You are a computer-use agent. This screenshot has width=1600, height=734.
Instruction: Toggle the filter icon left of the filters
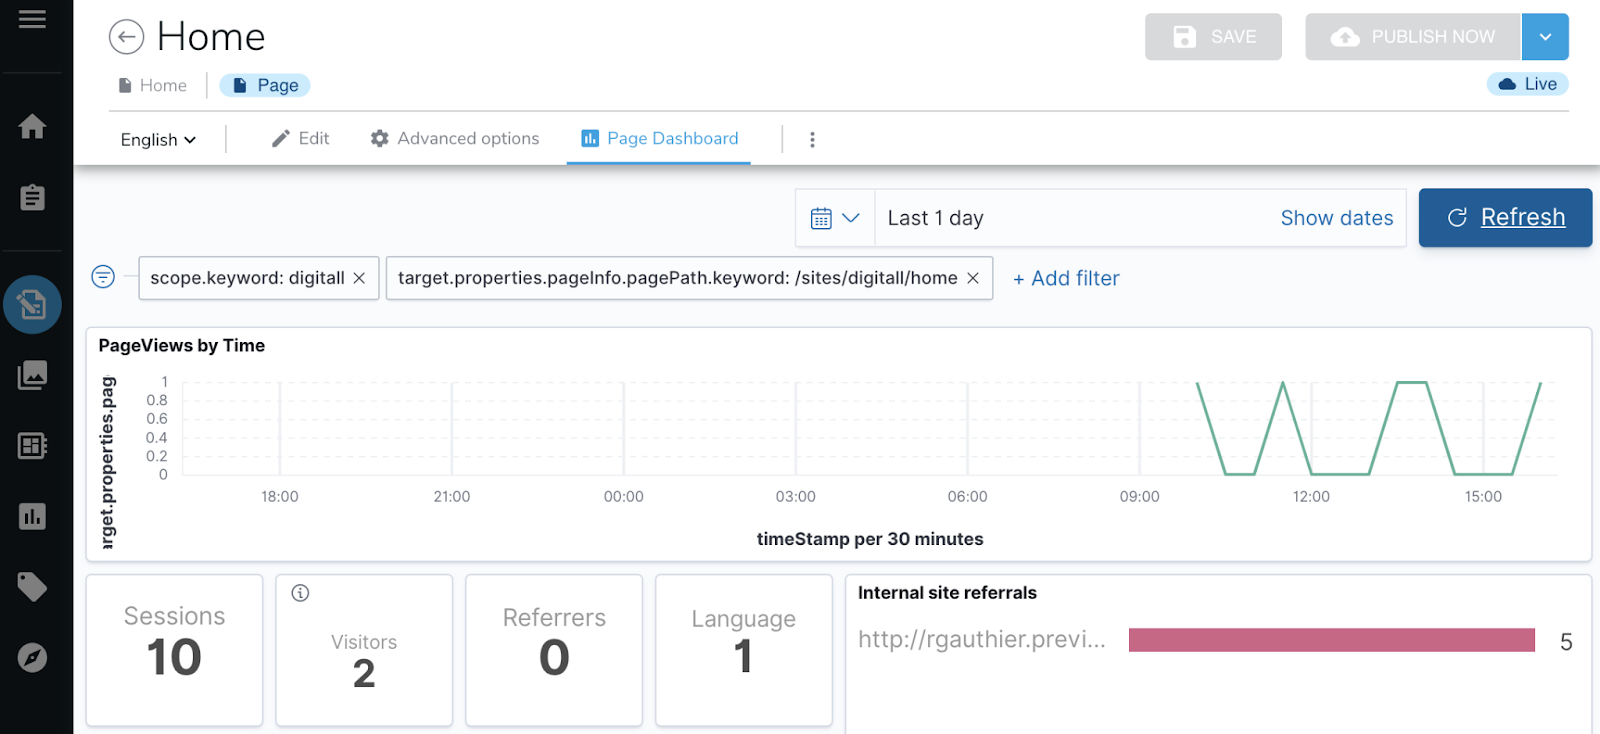click(x=103, y=277)
